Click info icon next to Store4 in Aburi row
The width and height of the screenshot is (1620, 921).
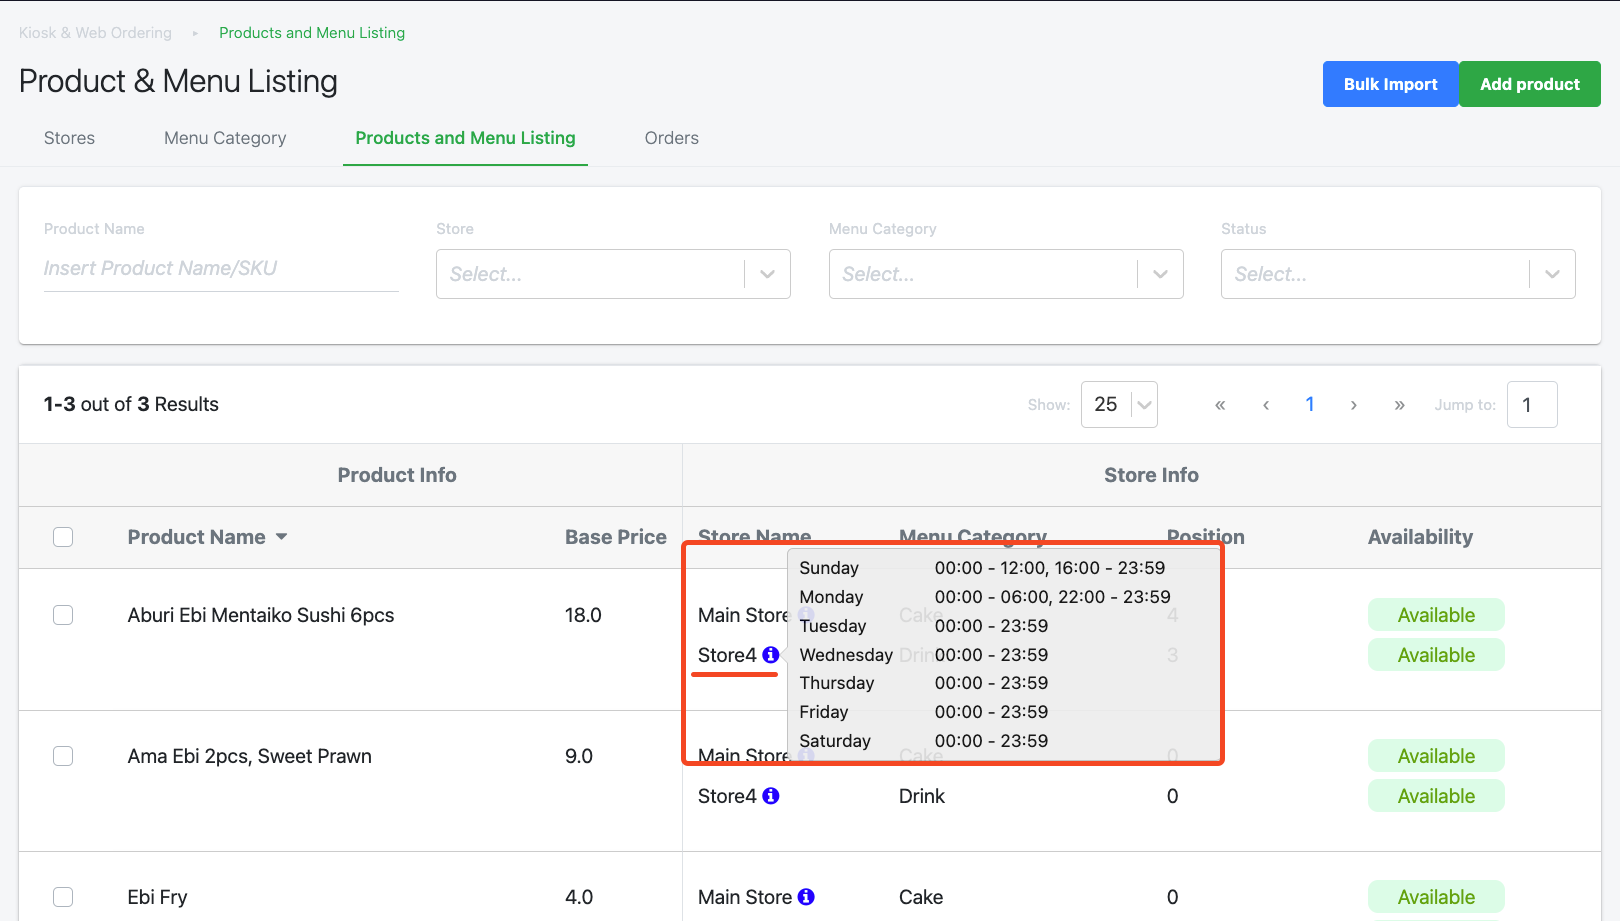click(x=771, y=655)
